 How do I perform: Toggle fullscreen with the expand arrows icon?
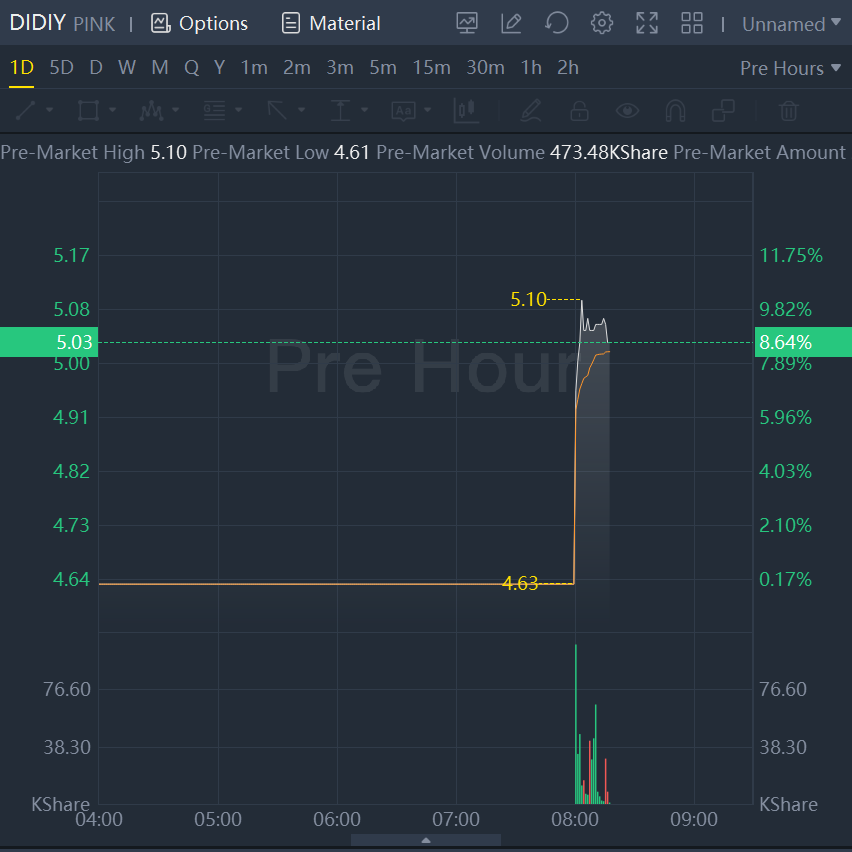click(x=647, y=23)
